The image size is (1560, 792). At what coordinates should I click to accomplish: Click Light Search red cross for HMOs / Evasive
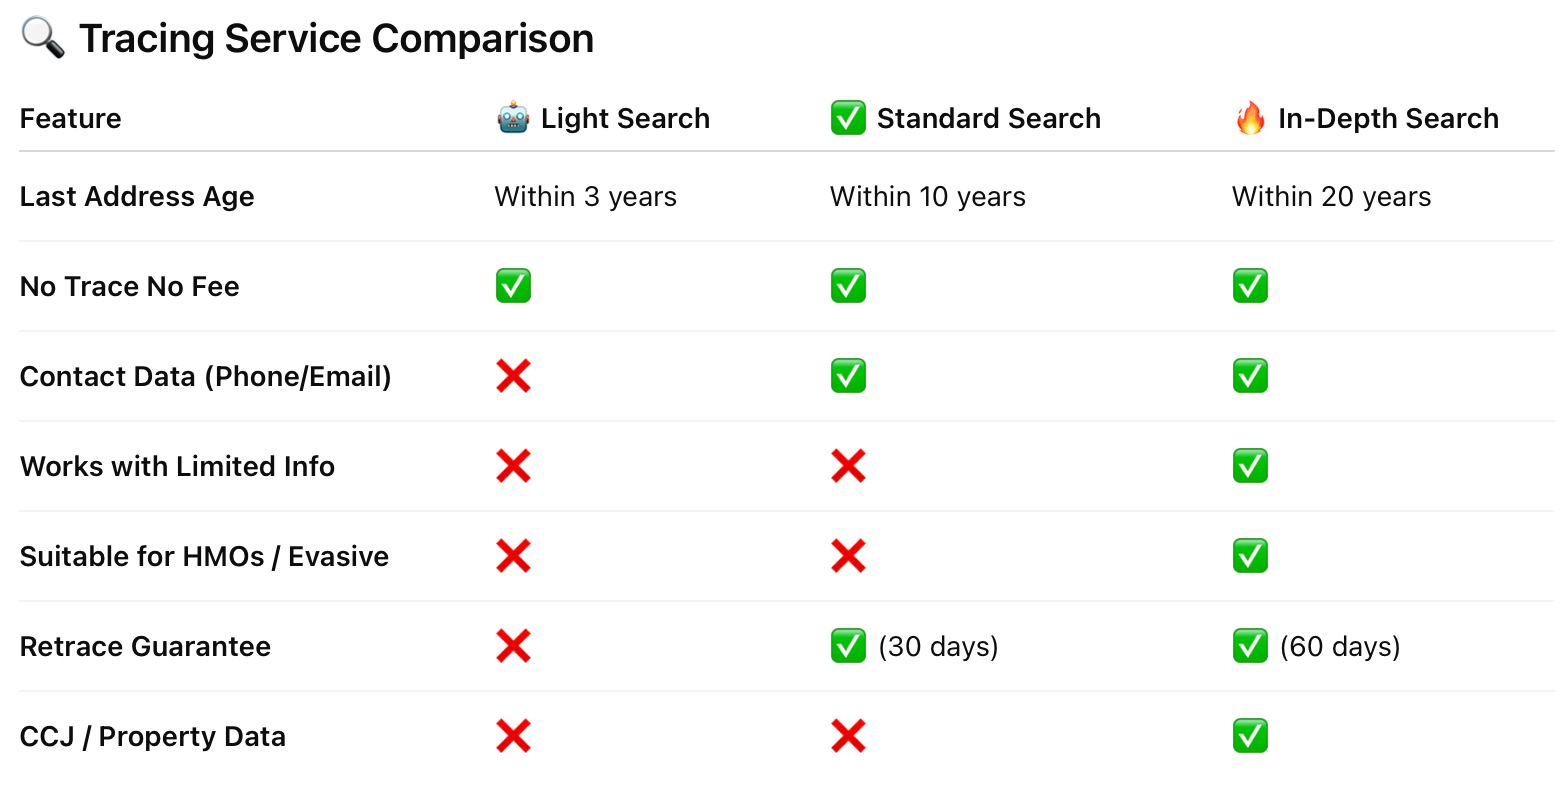pos(513,556)
